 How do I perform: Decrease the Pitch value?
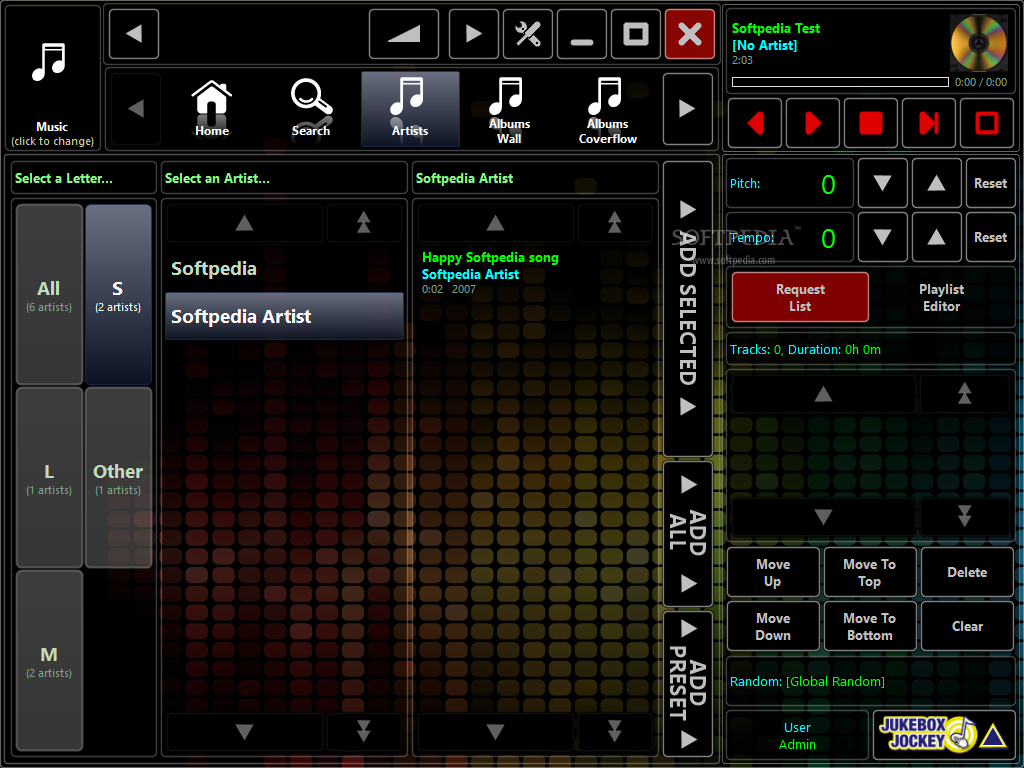pos(882,184)
